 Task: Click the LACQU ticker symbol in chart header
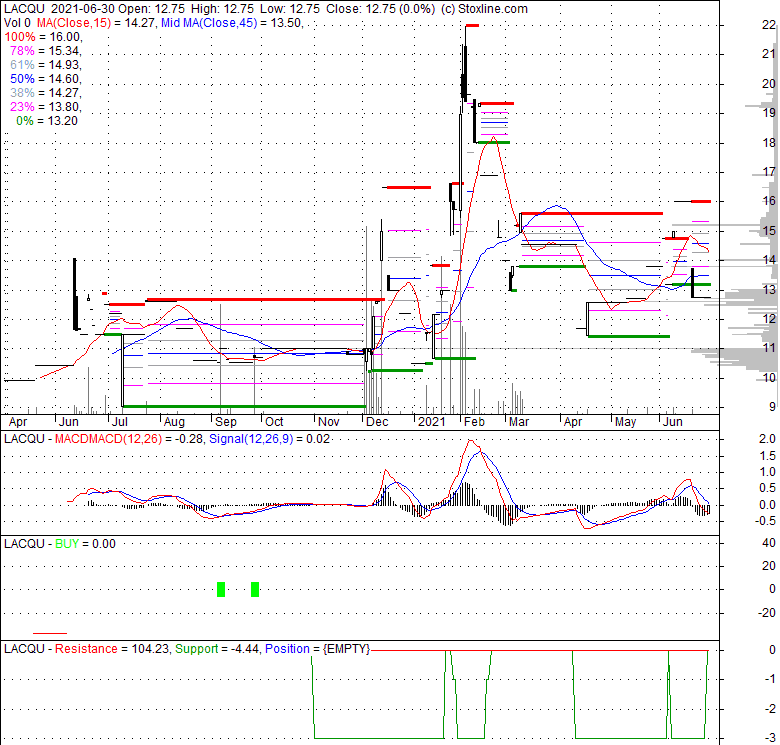24,9
